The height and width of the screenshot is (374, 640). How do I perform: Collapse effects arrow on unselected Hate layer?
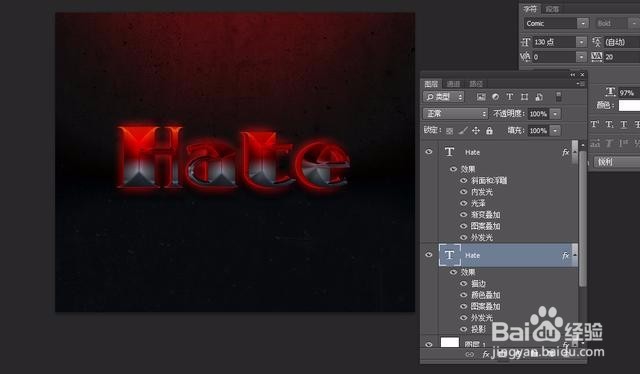point(575,152)
